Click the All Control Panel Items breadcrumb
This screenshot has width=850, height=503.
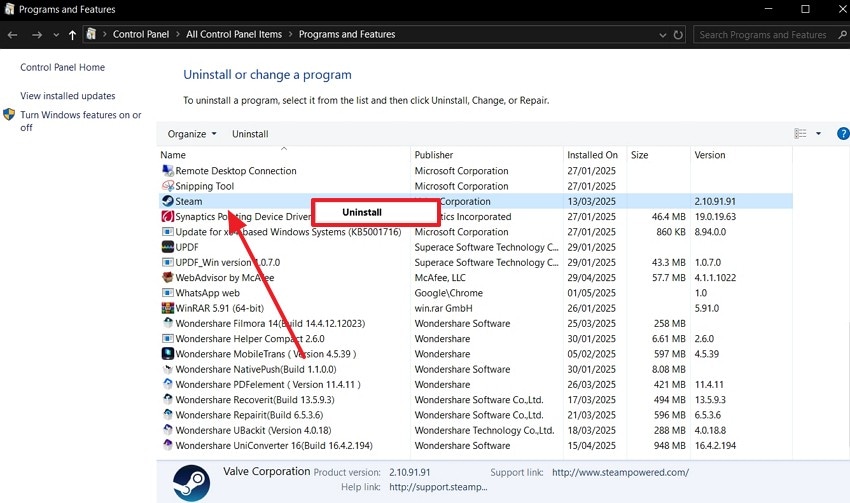(x=234, y=34)
